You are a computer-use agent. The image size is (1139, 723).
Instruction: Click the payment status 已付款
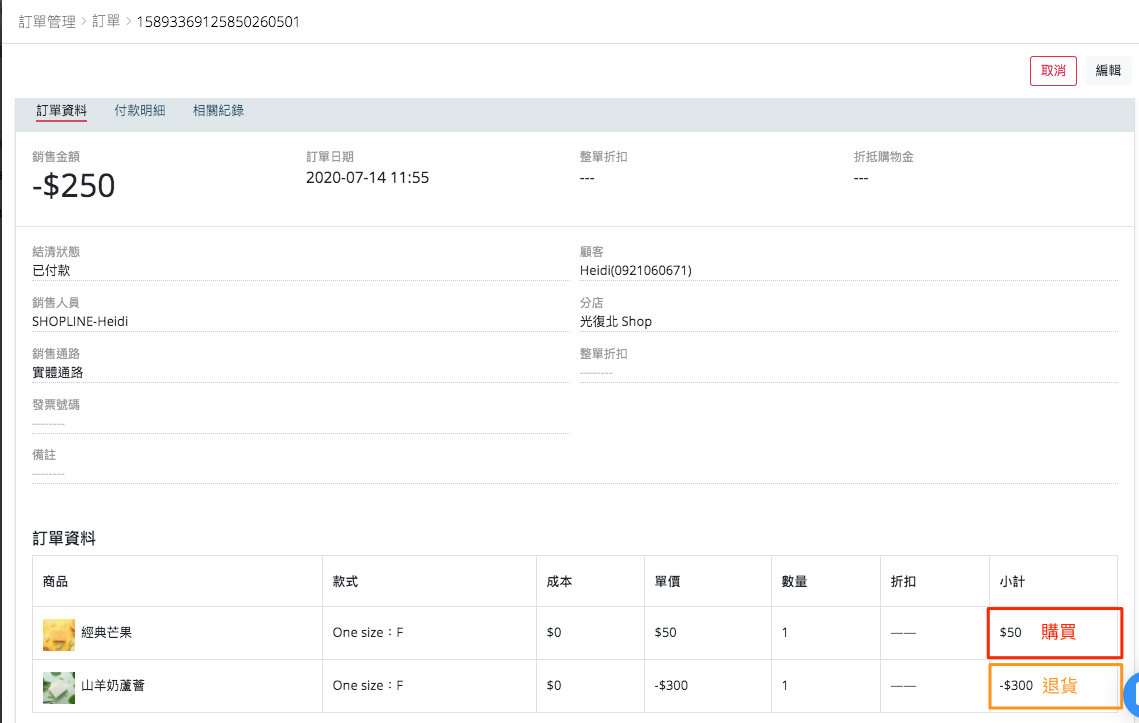coord(51,270)
